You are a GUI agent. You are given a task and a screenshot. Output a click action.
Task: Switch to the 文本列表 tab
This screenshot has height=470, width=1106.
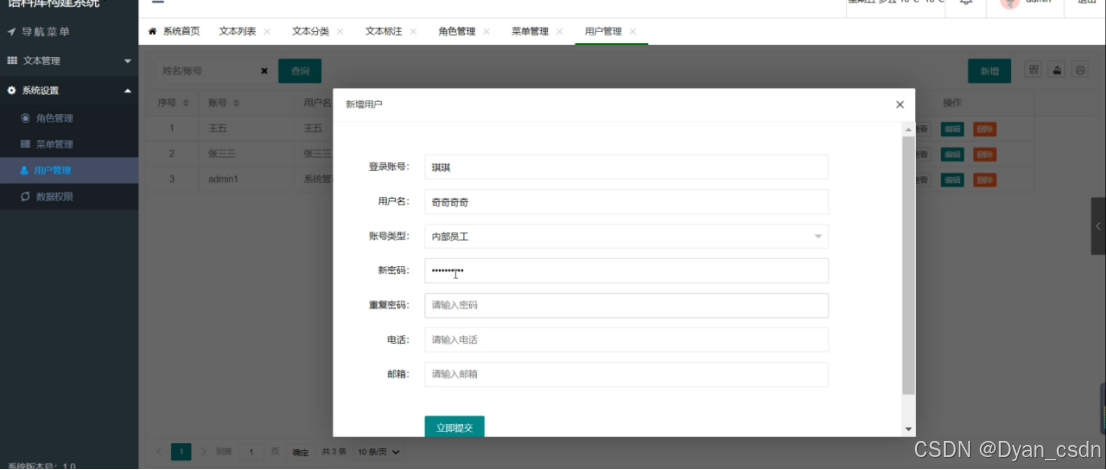[x=238, y=32]
